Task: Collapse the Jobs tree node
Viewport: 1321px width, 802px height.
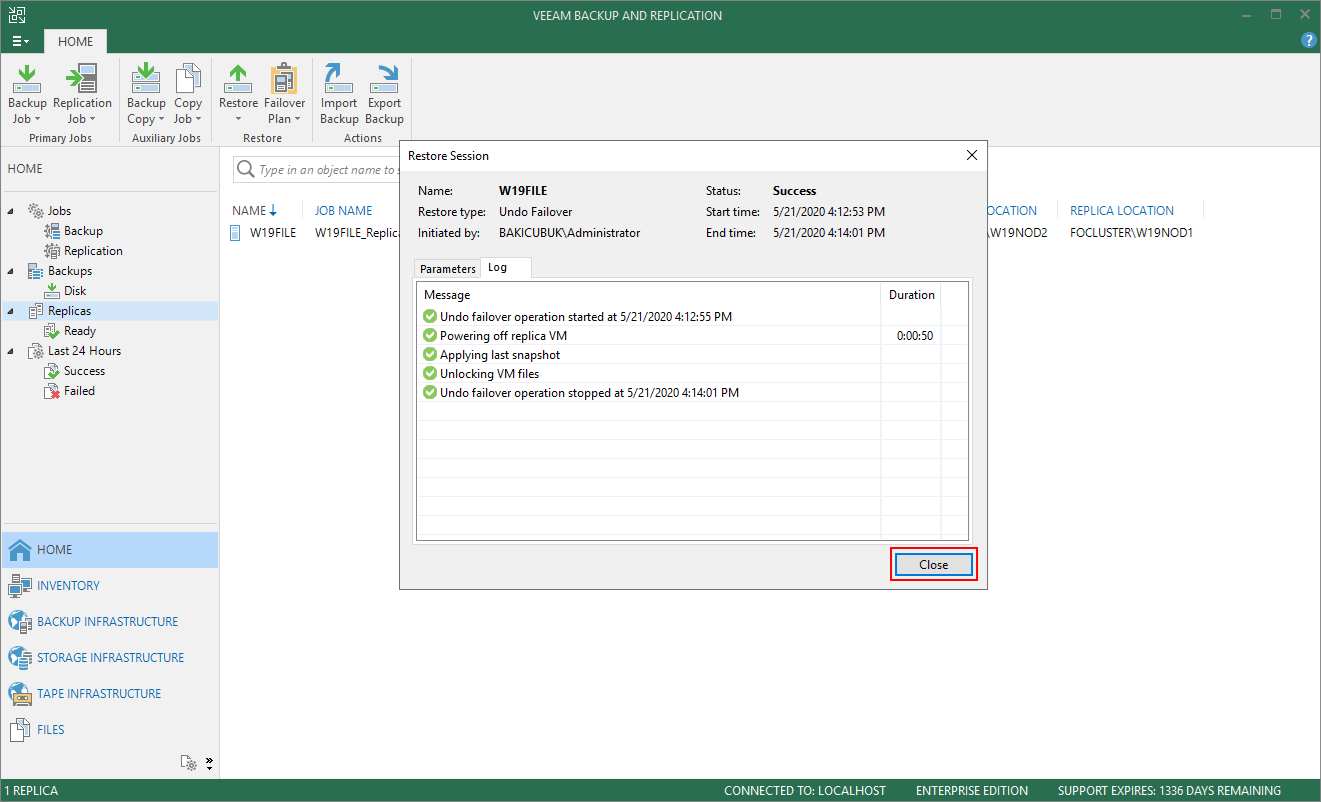Action: [11, 211]
